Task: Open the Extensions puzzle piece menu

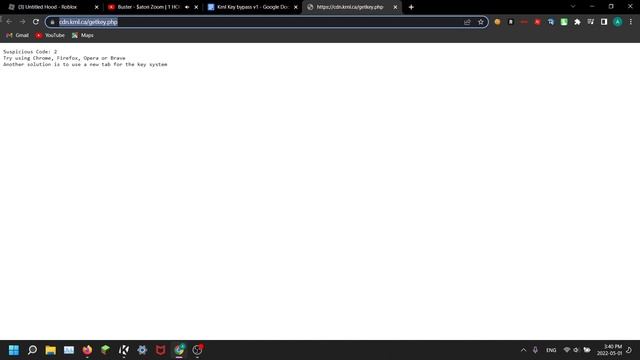Action: (577, 22)
